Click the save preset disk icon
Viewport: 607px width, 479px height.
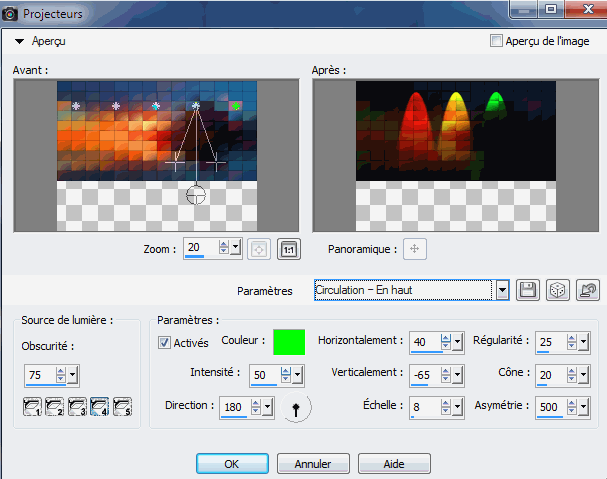[x=528, y=290]
